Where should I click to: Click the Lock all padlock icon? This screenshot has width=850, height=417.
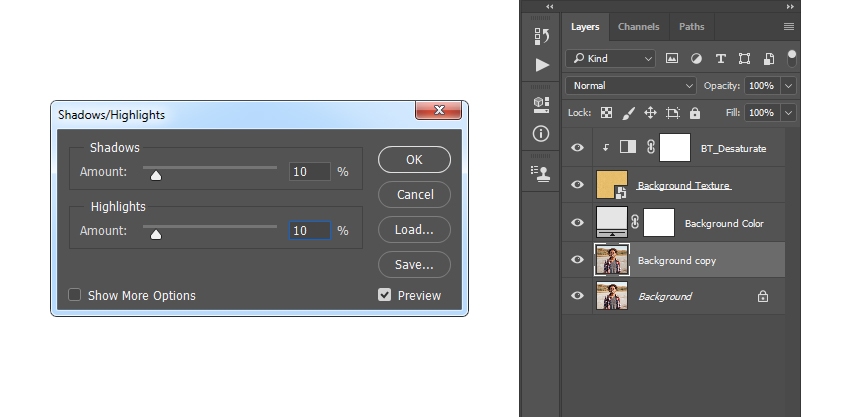pyautogui.click(x=695, y=113)
